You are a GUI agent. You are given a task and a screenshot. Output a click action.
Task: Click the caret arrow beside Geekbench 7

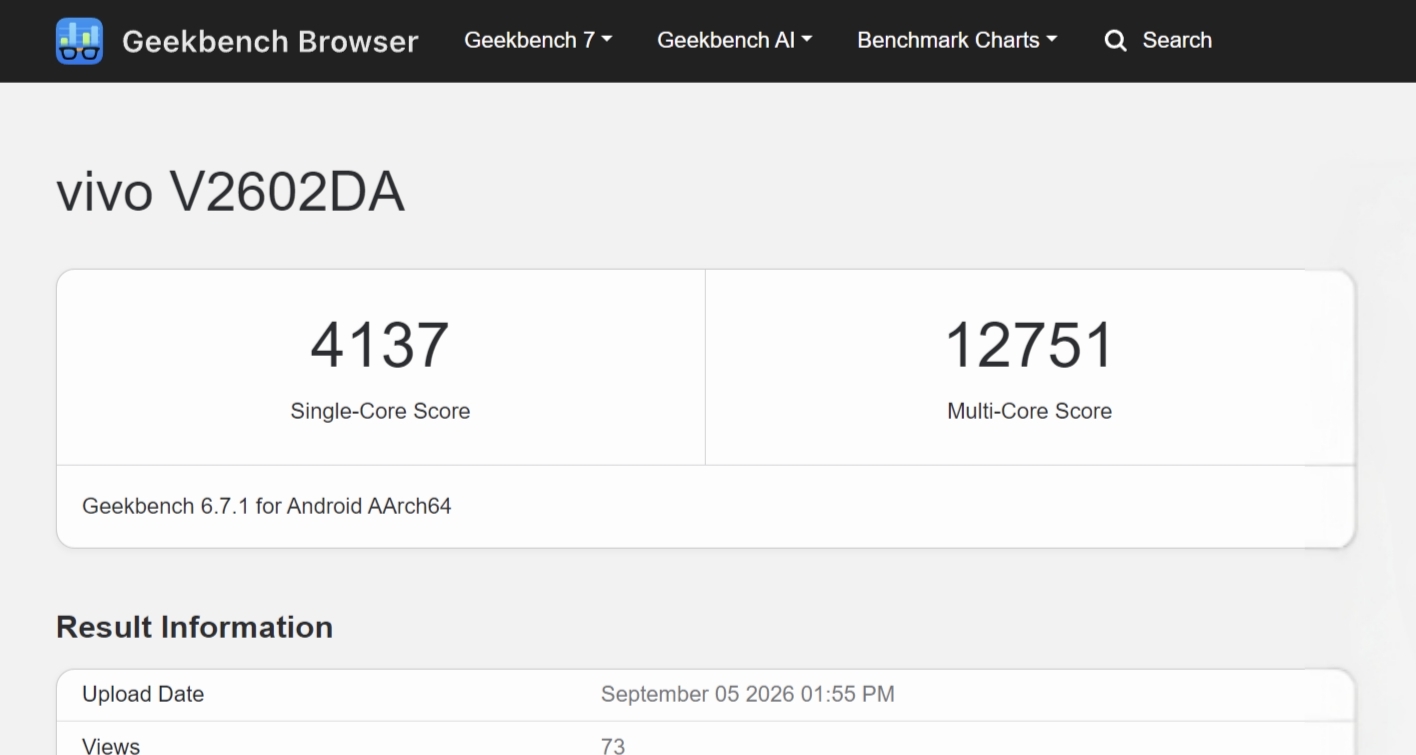[x=607, y=40]
